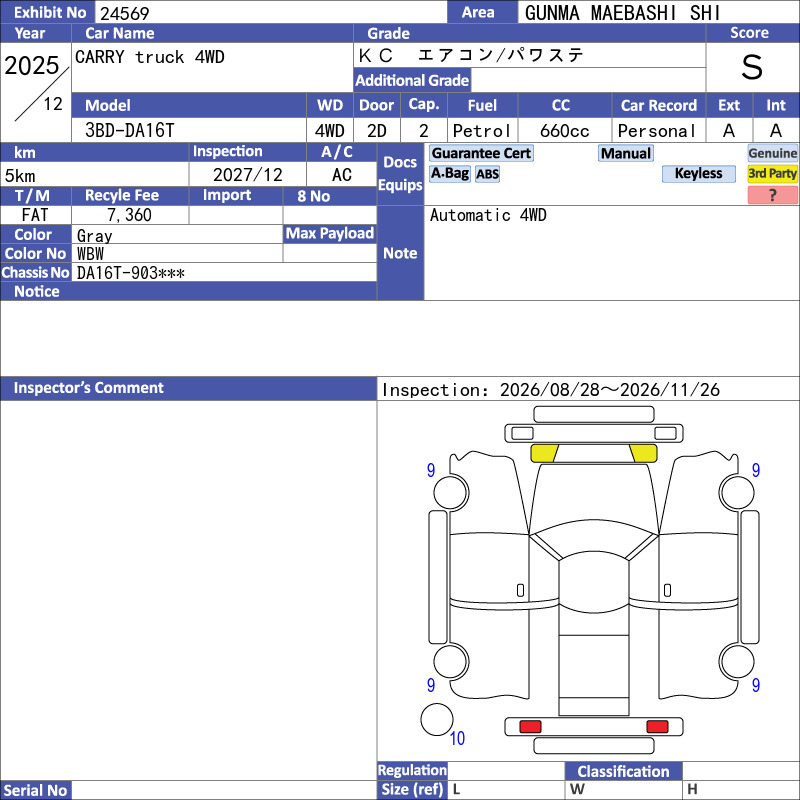The width and height of the screenshot is (800, 800).
Task: Click the spare tire circle marked 10
Action: click(x=437, y=719)
